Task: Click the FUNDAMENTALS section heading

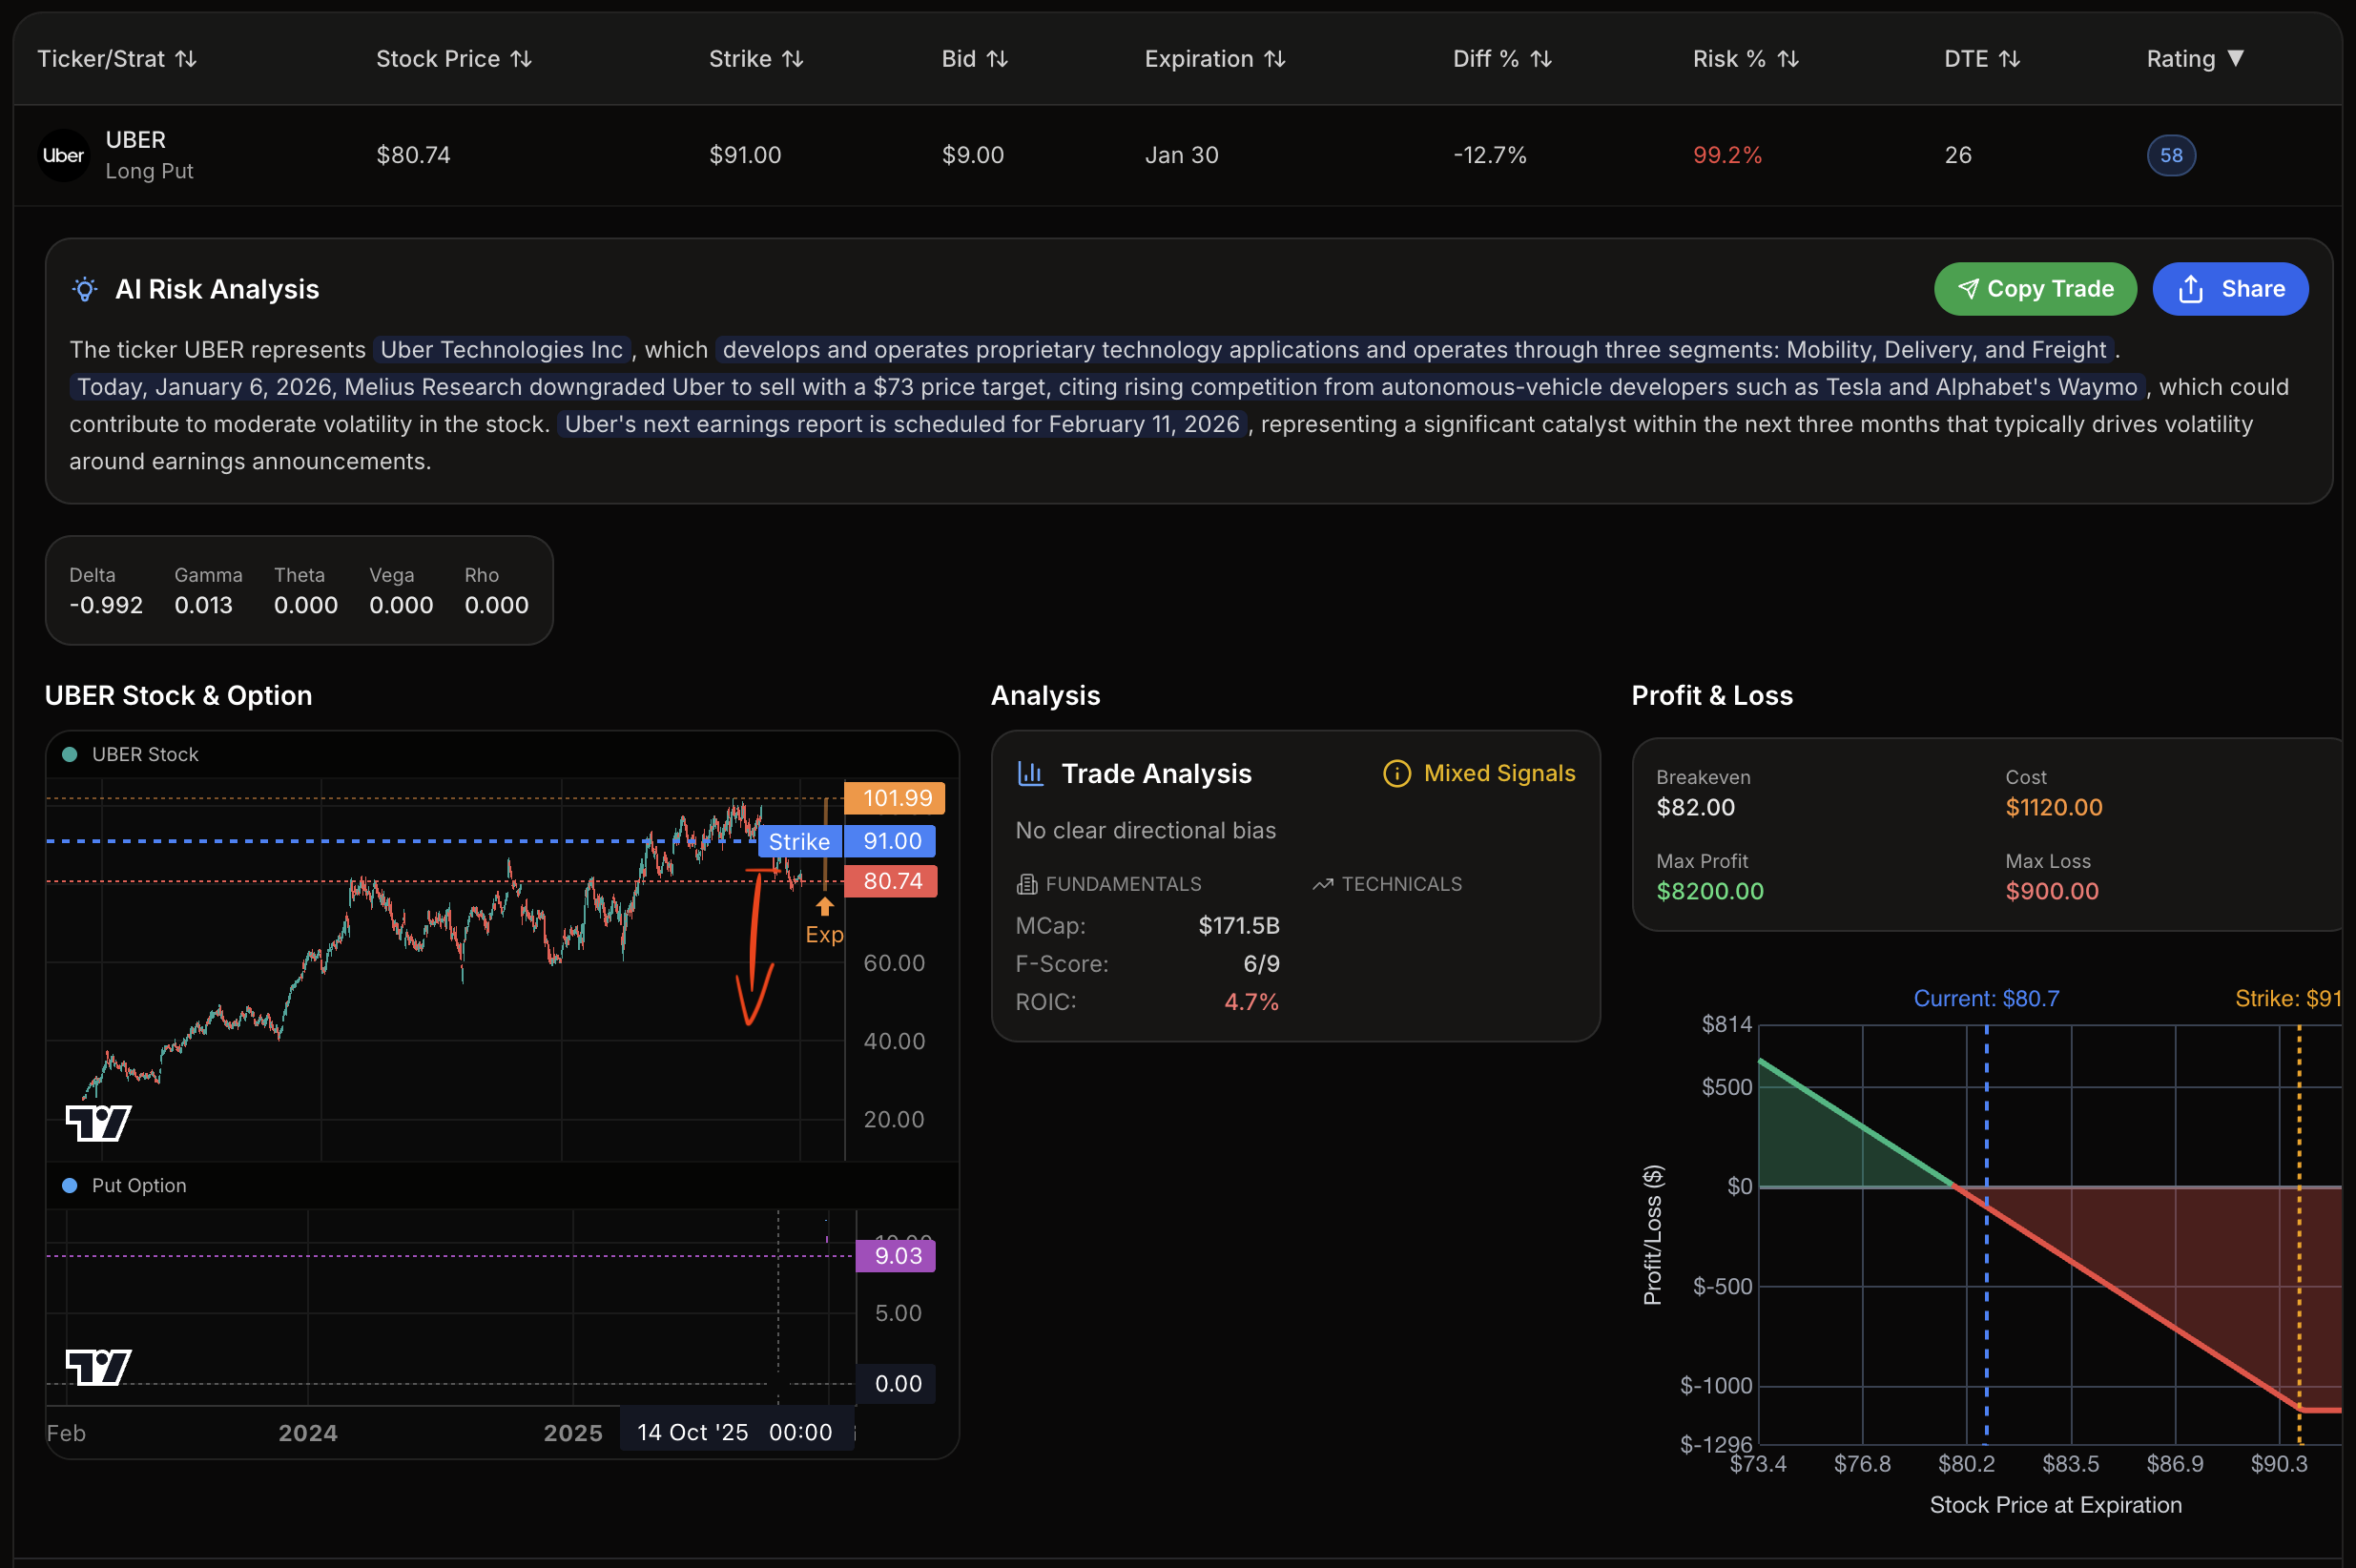Action: point(1123,884)
